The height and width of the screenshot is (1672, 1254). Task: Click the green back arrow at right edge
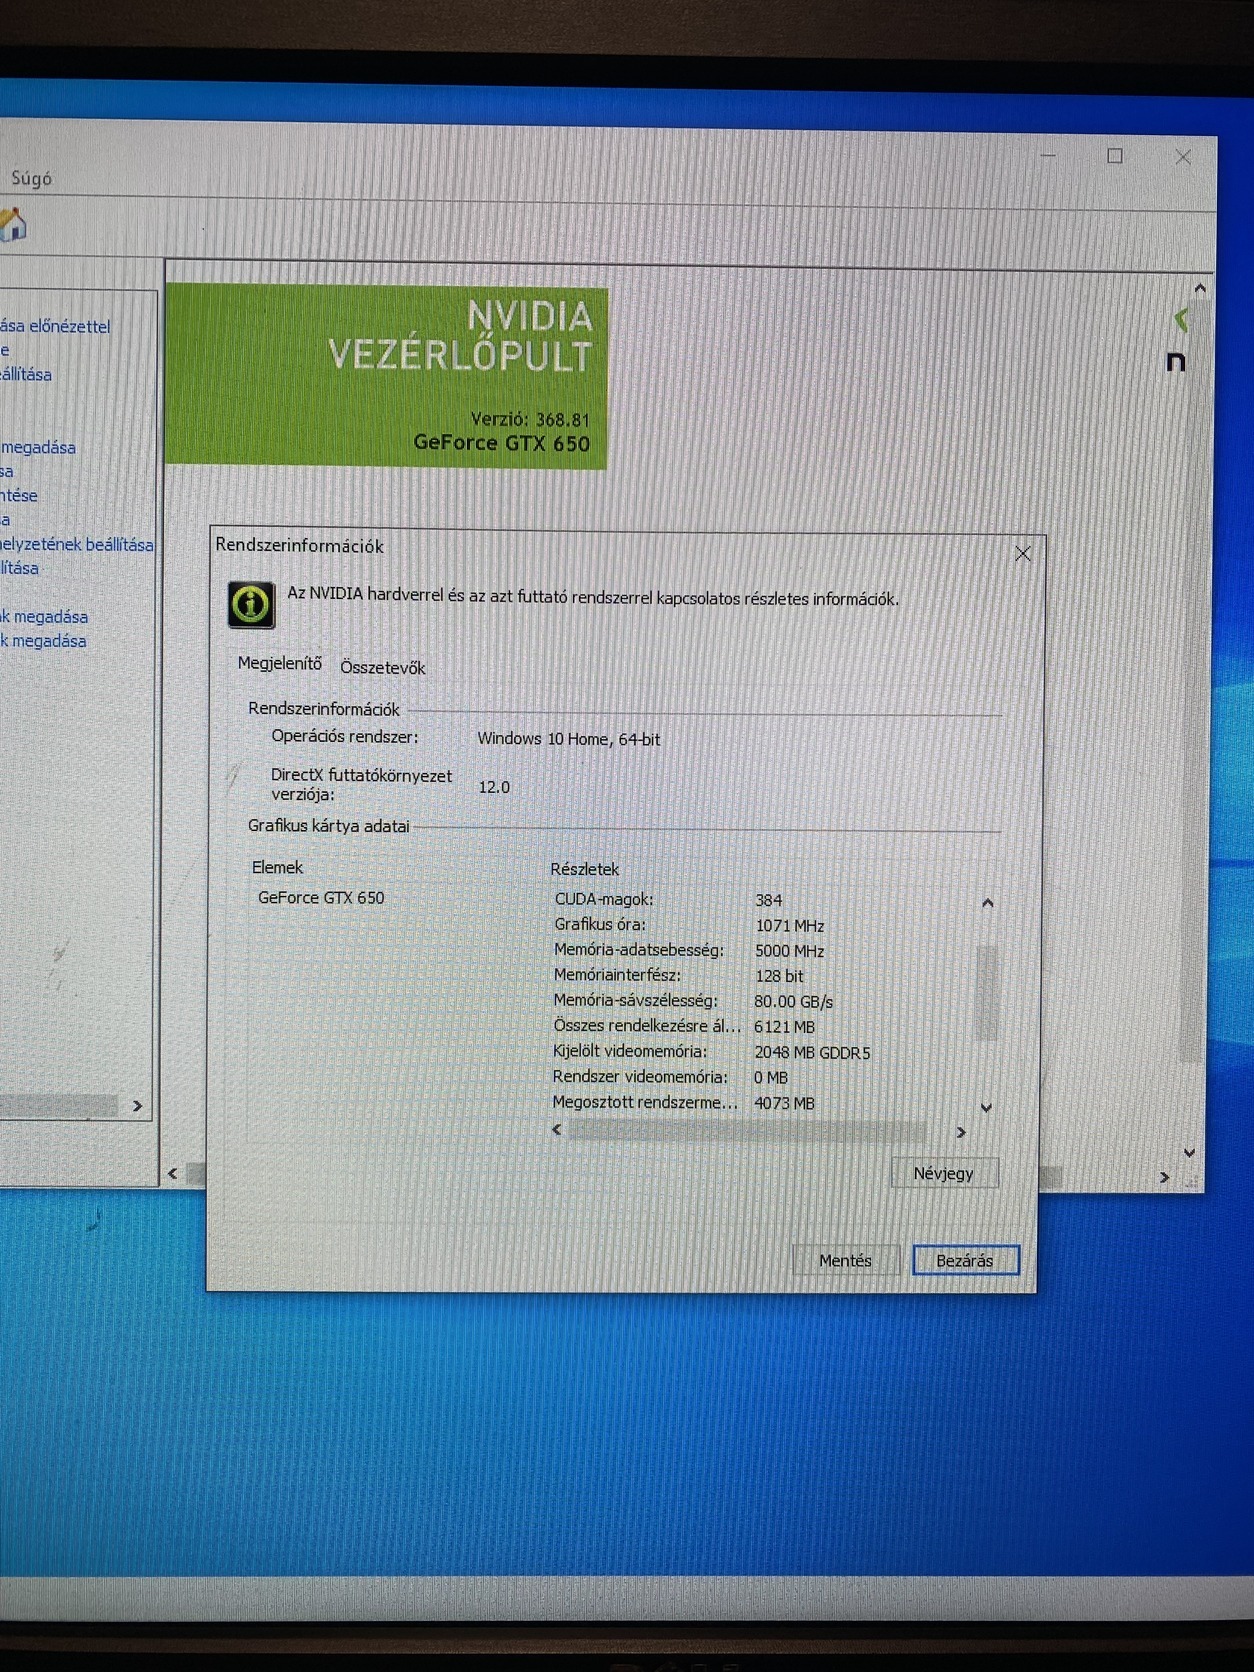(1182, 320)
